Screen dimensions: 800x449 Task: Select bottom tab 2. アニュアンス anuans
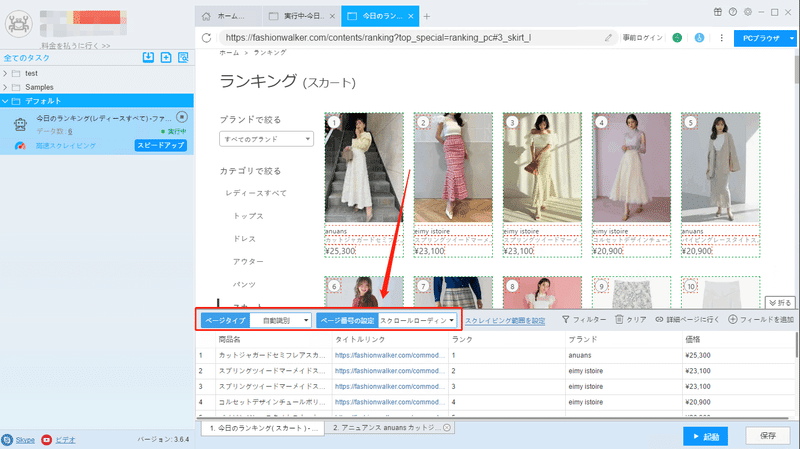[x=390, y=428]
